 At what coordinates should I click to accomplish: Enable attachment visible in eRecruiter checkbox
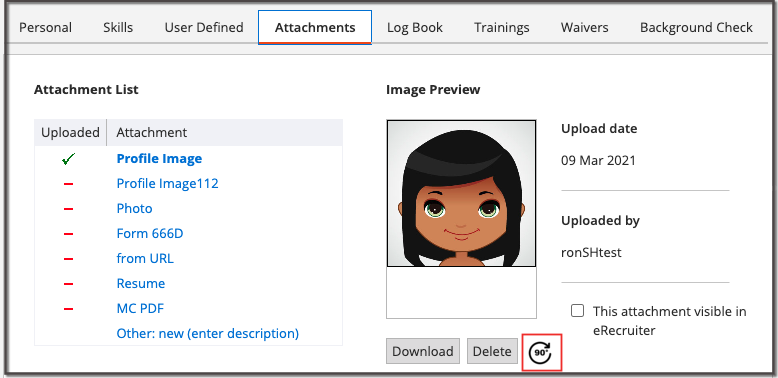point(577,311)
